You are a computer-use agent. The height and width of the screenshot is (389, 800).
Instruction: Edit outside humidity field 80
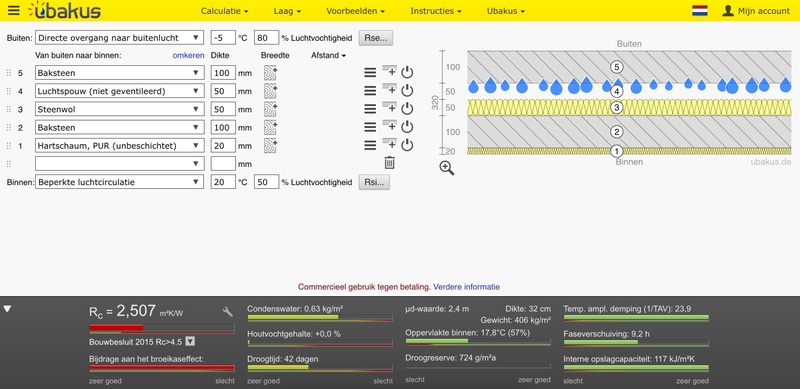click(266, 38)
